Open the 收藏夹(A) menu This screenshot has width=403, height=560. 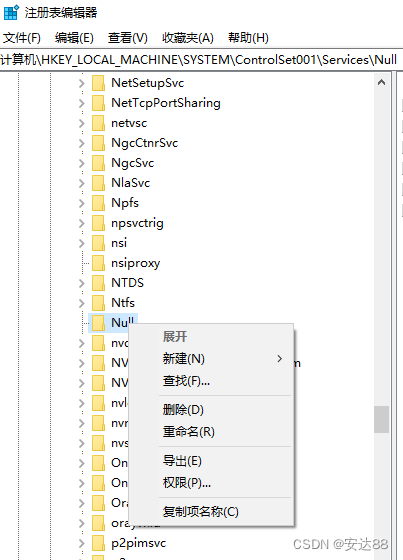click(188, 38)
